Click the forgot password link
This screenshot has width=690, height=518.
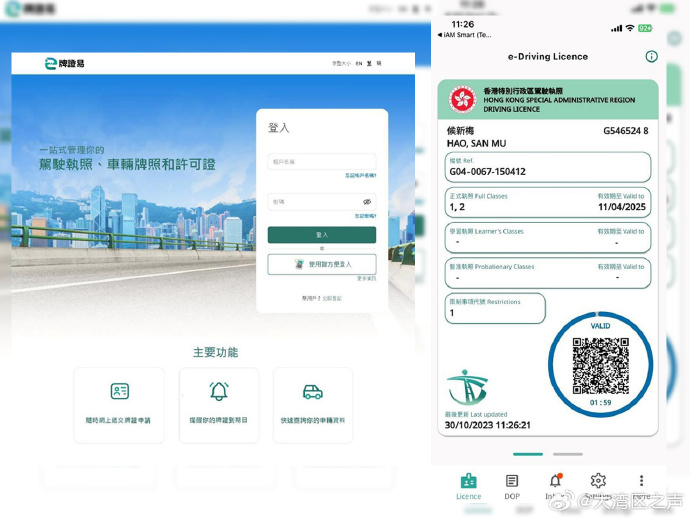(365, 216)
